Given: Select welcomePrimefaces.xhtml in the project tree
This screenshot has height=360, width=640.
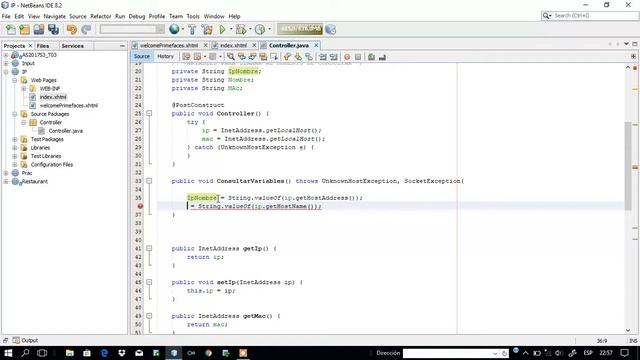Looking at the screenshot, I should coord(69,105).
